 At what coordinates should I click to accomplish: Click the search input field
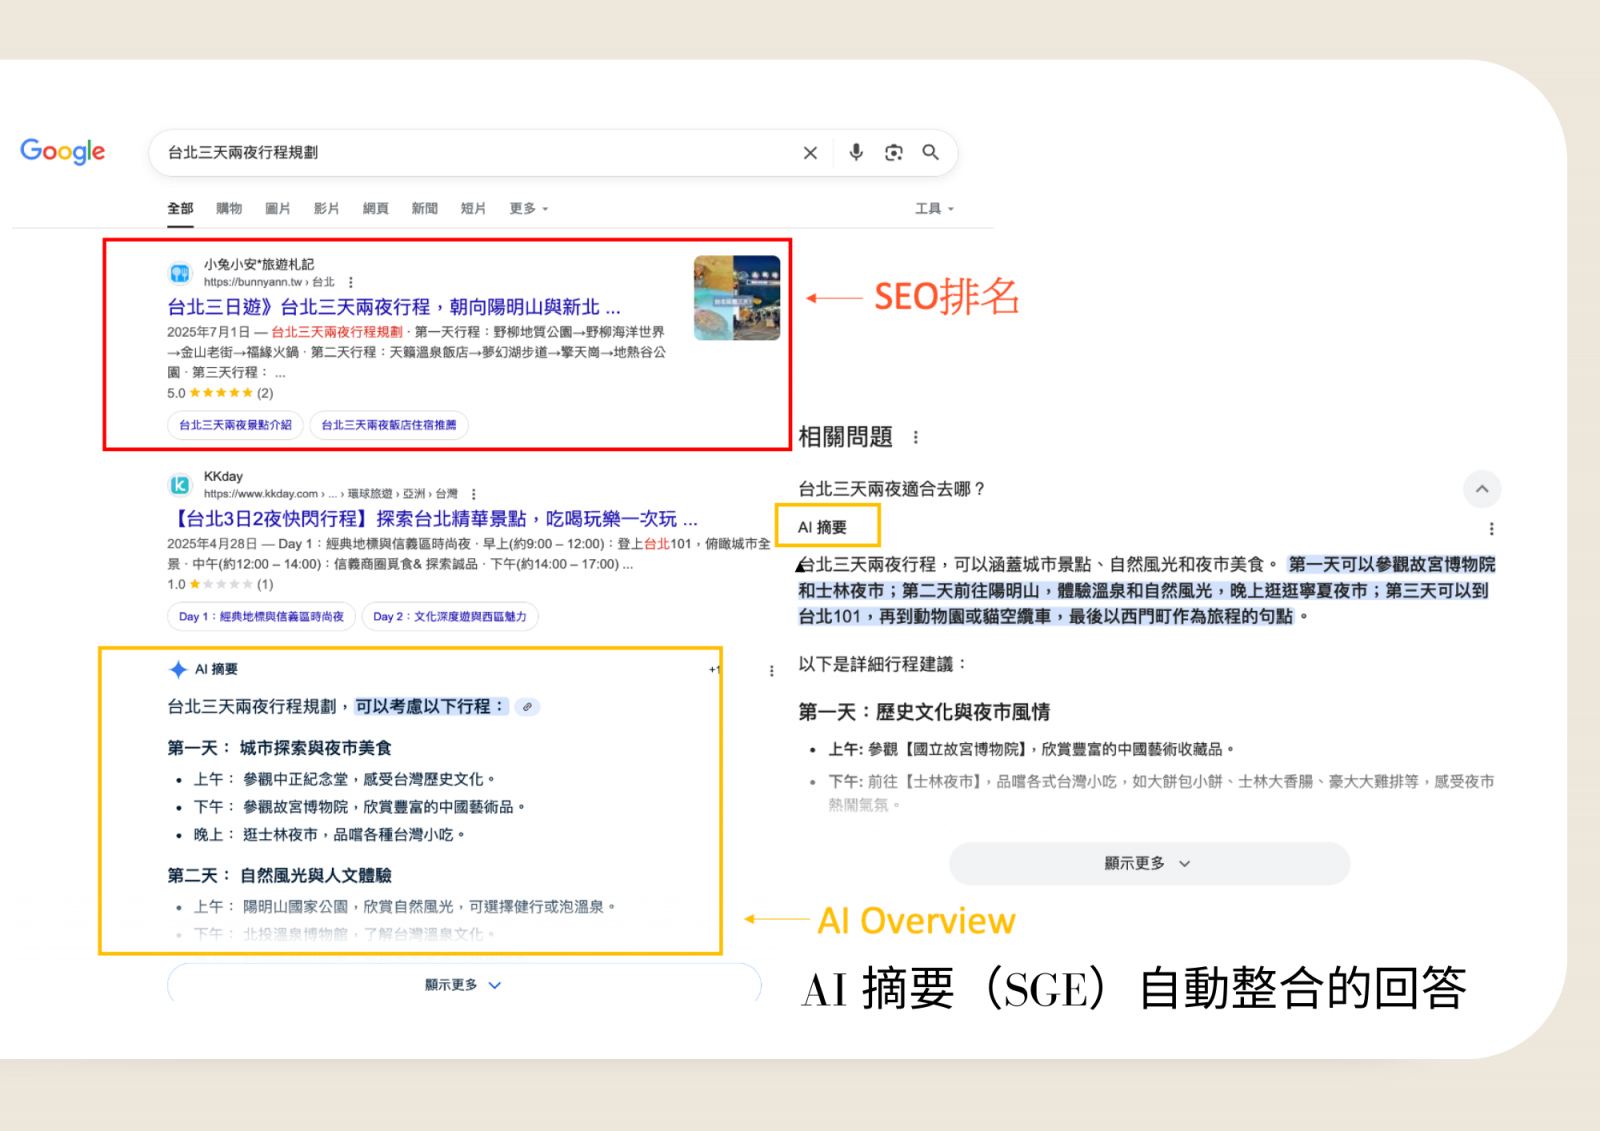(470, 153)
